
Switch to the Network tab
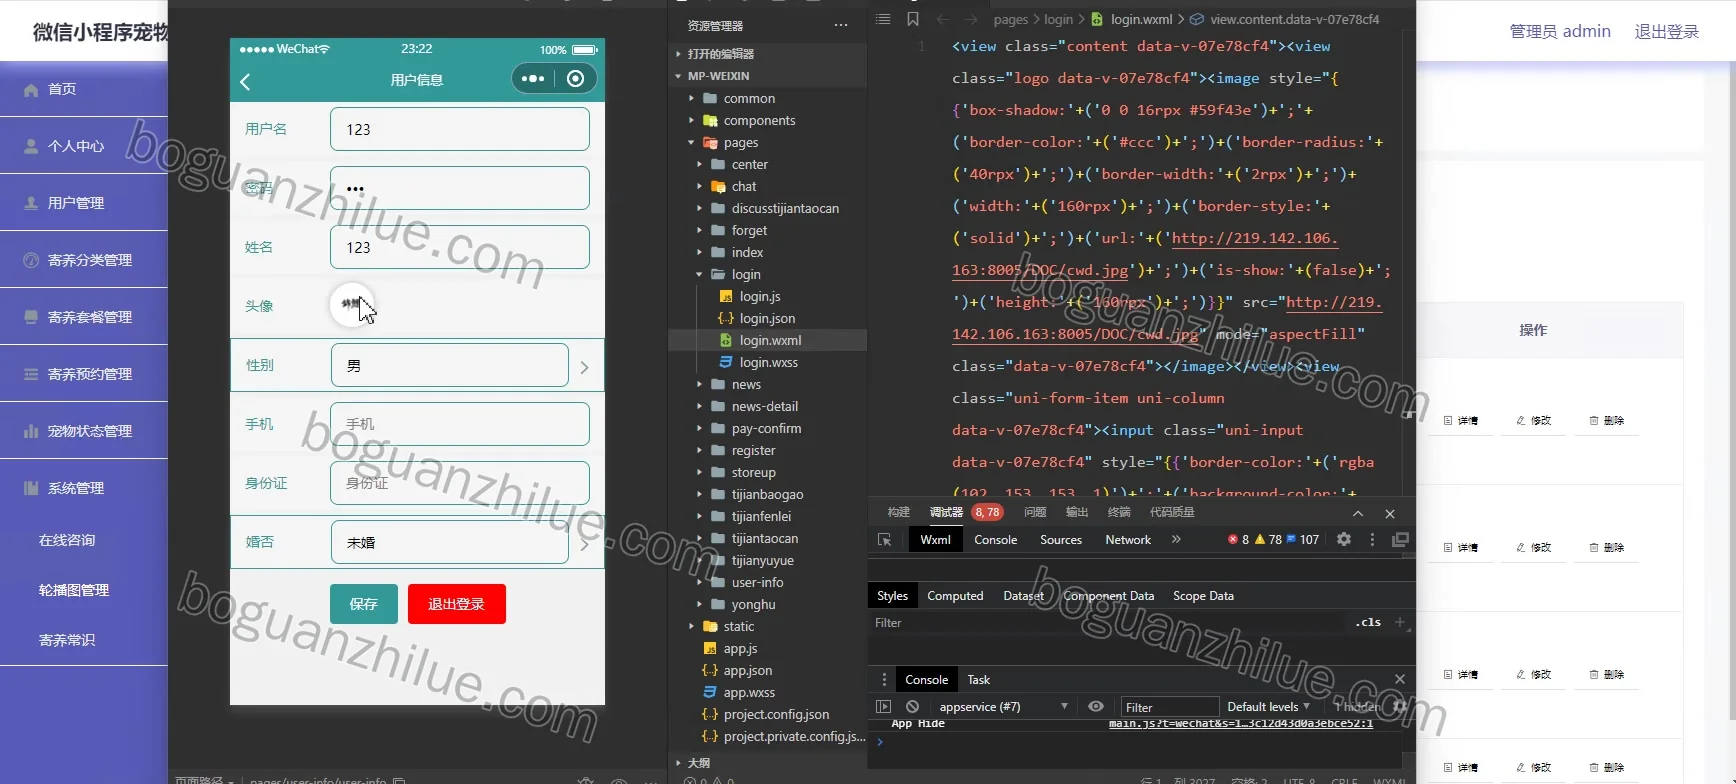(1128, 540)
